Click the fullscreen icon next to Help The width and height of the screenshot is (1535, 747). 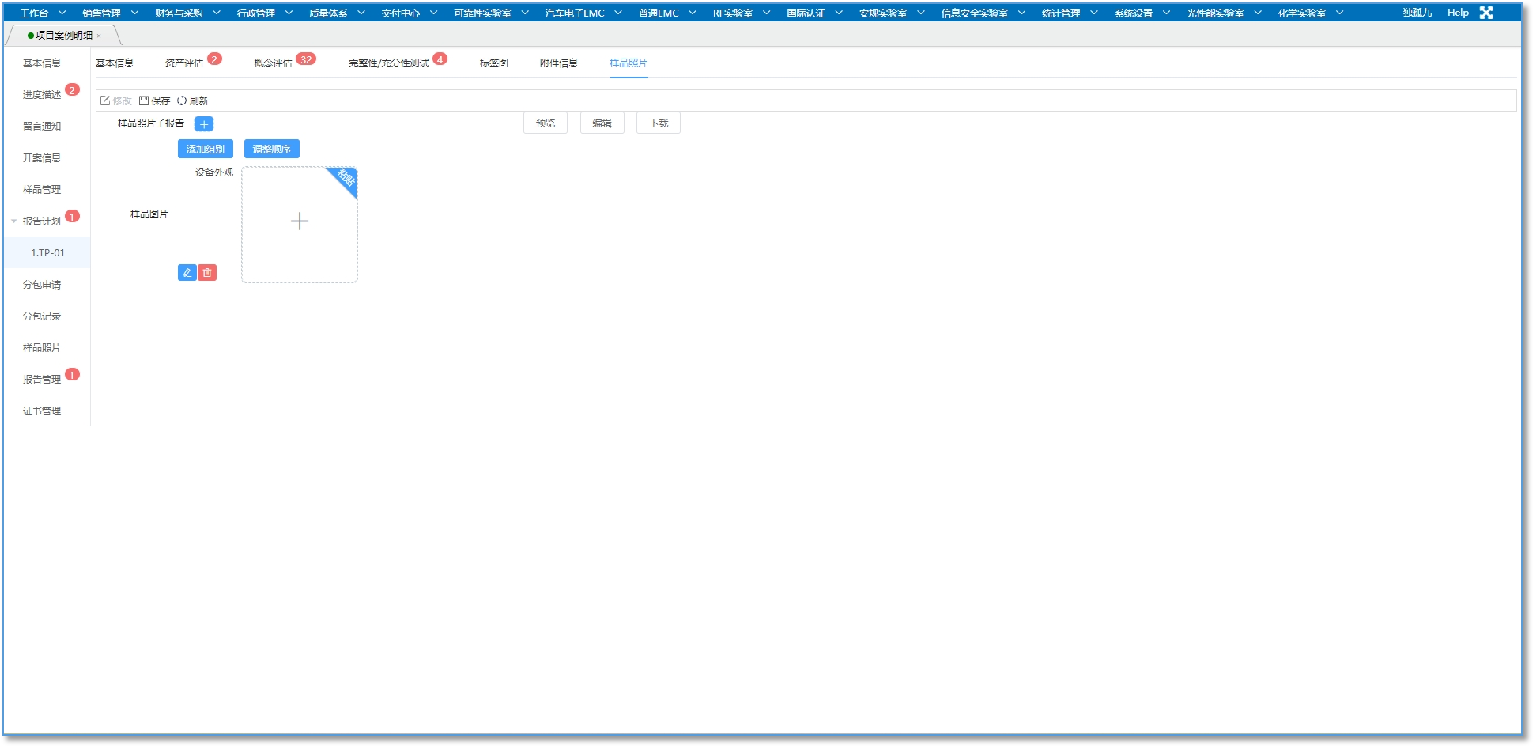click(x=1487, y=13)
